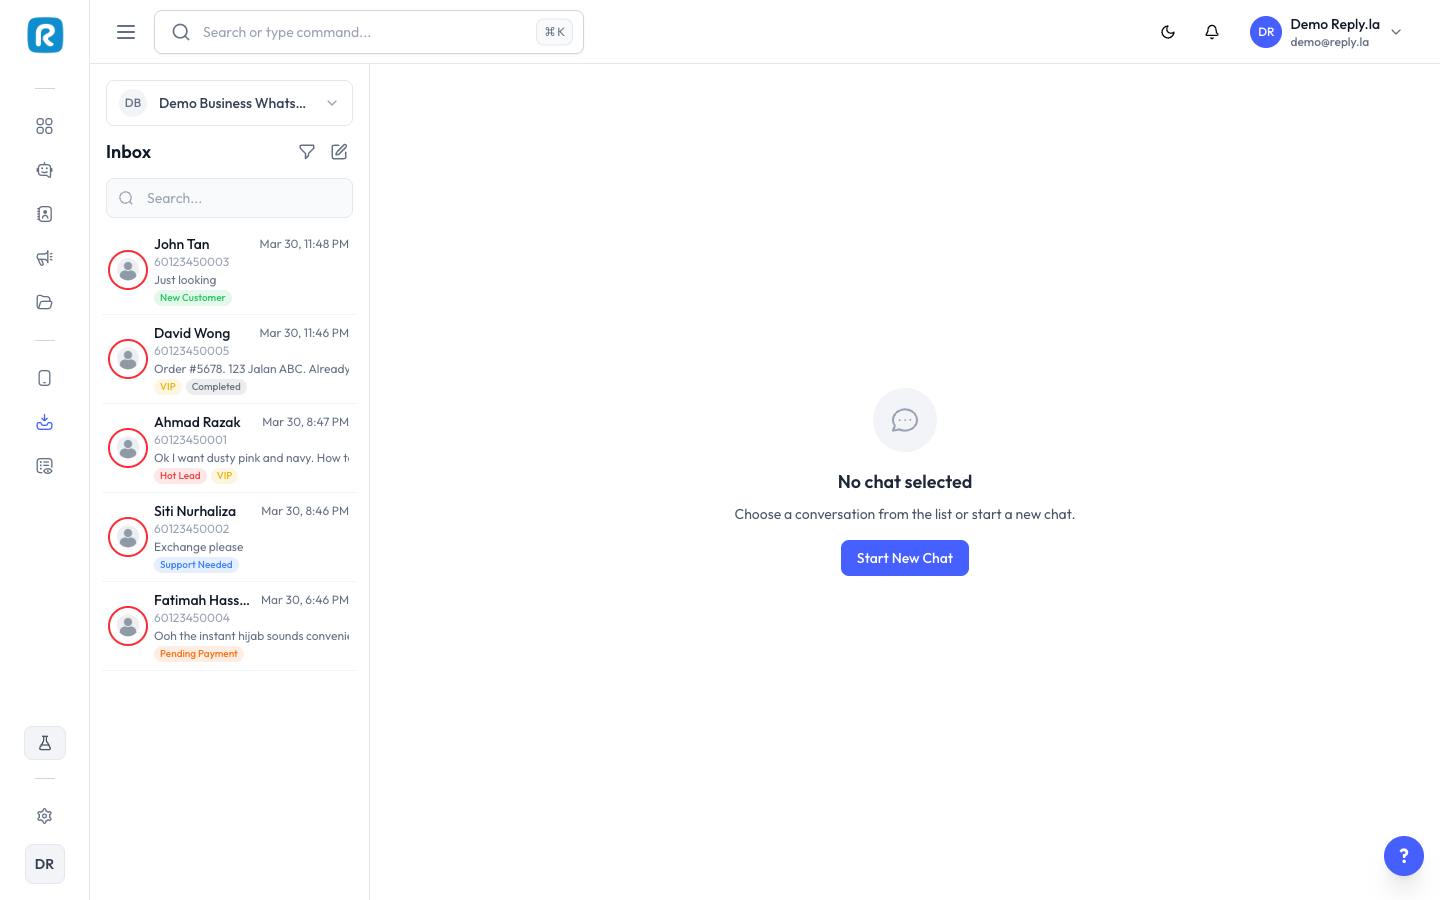
Task: Click the New Customer tag
Action: (x=193, y=298)
